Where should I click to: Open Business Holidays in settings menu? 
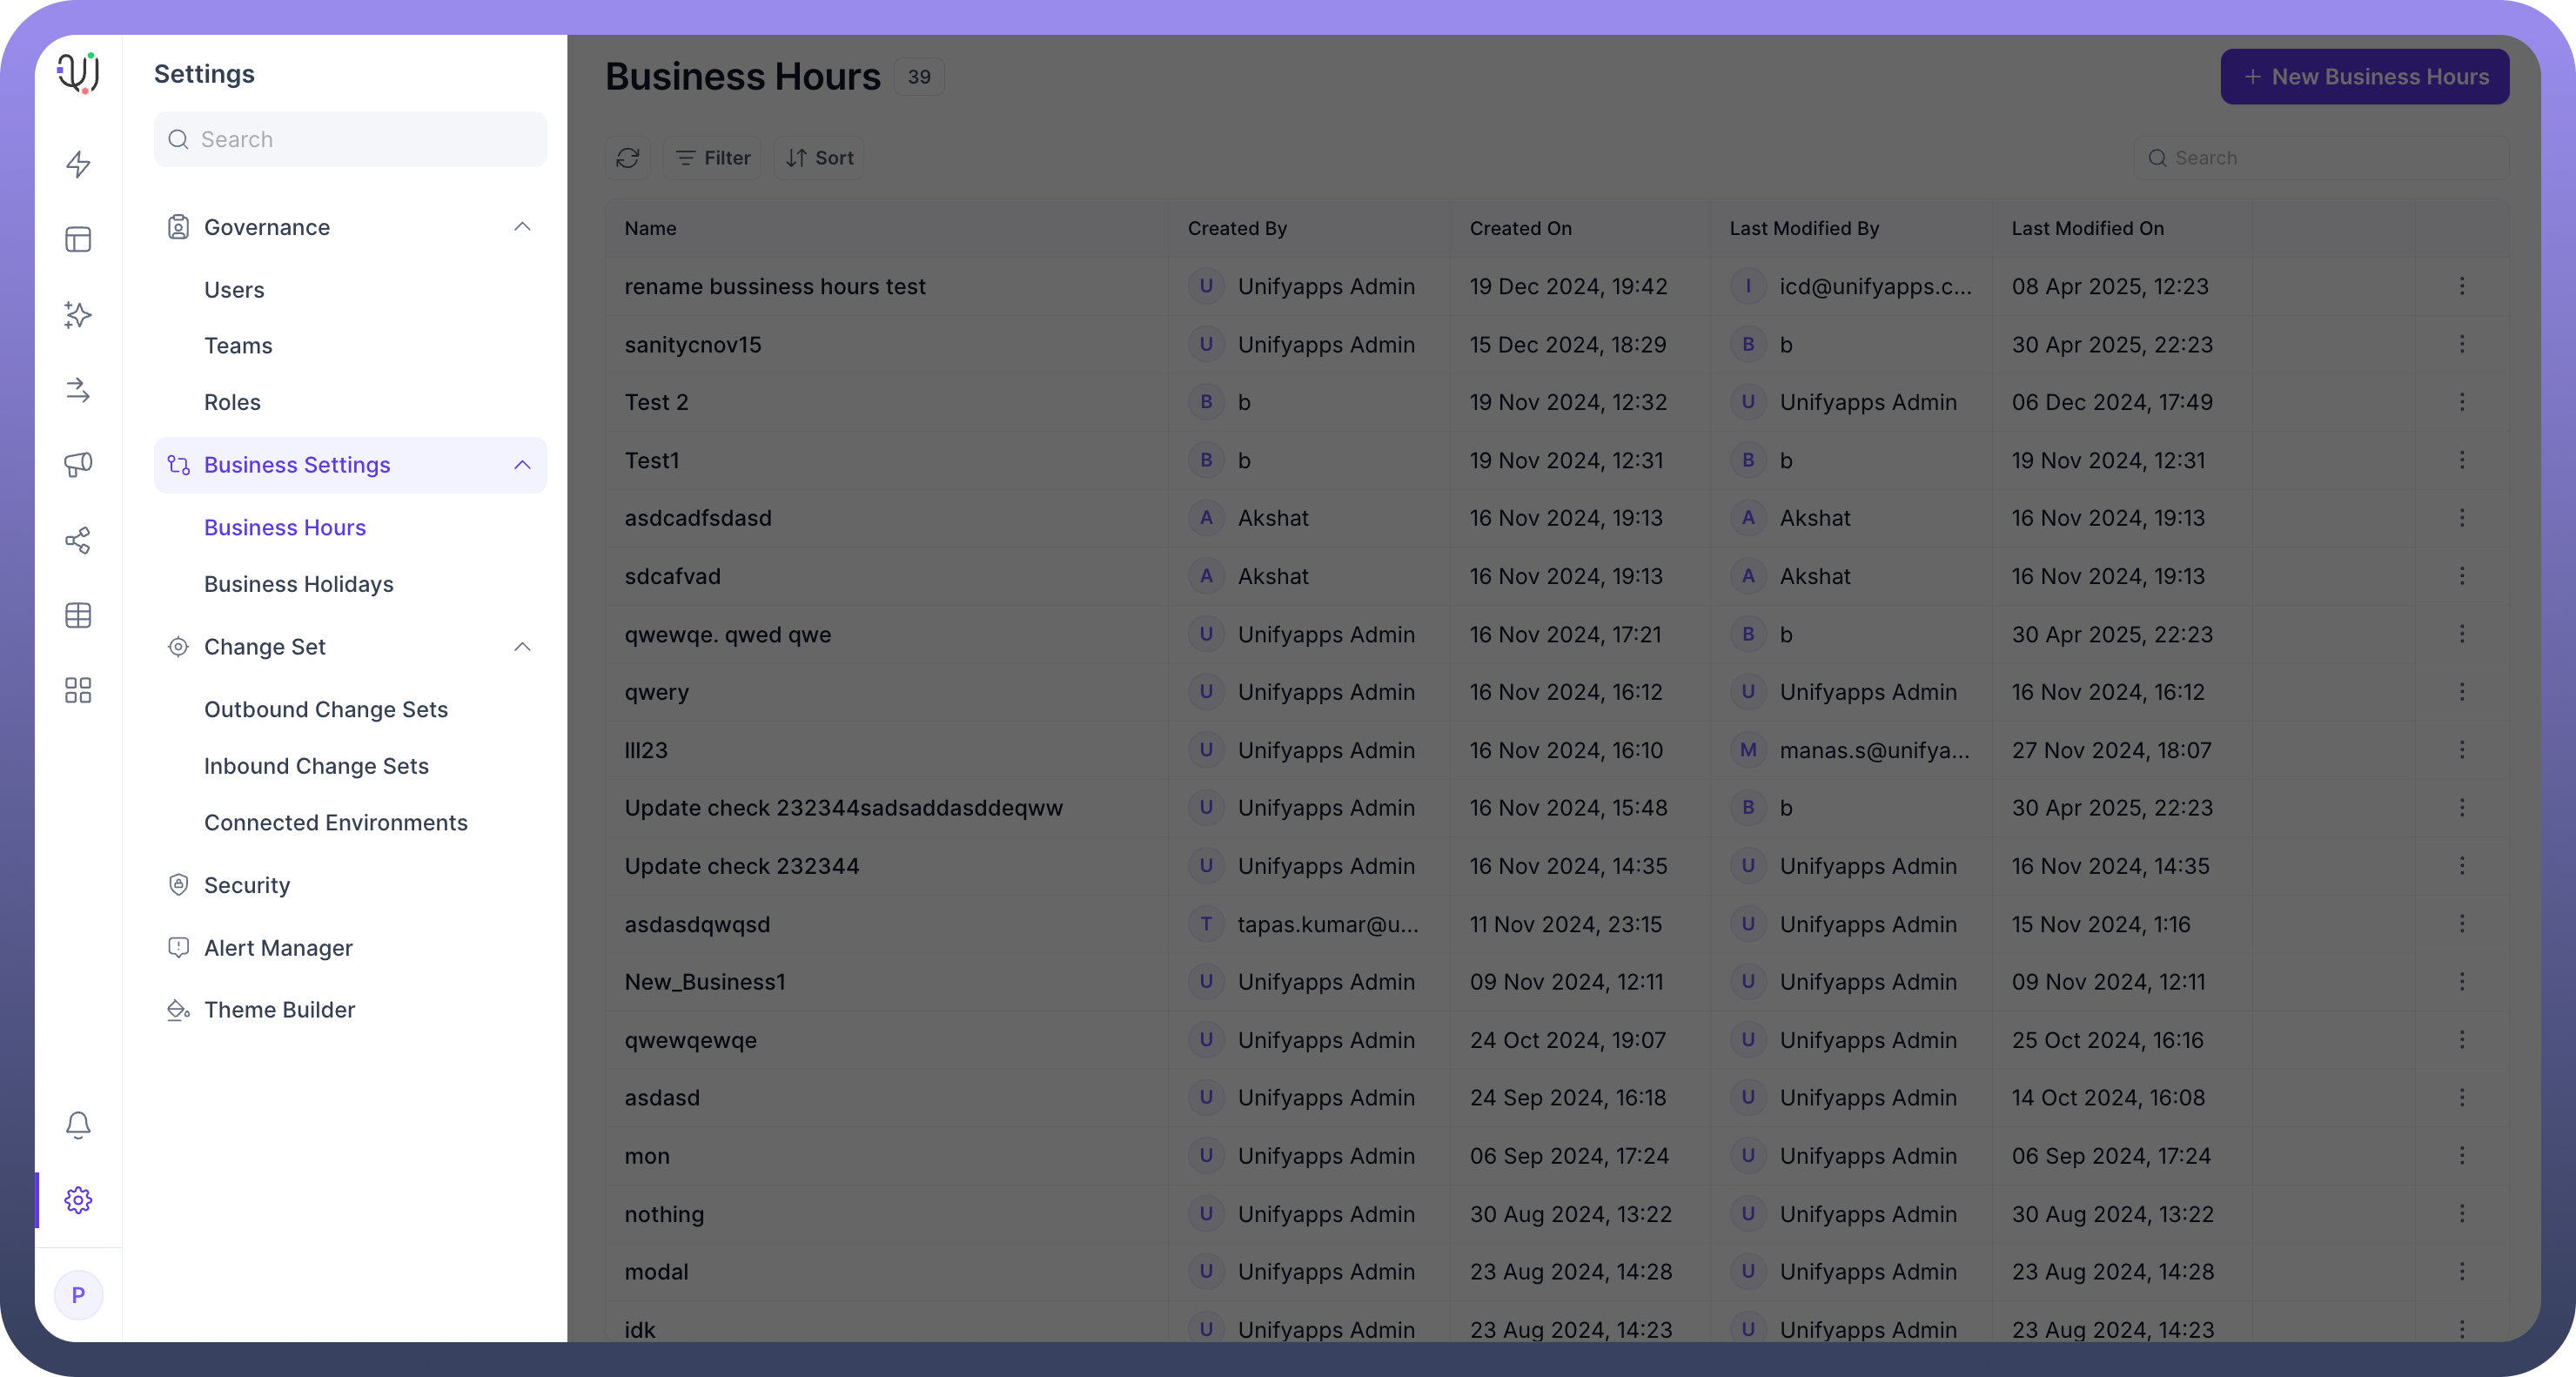[x=298, y=584]
